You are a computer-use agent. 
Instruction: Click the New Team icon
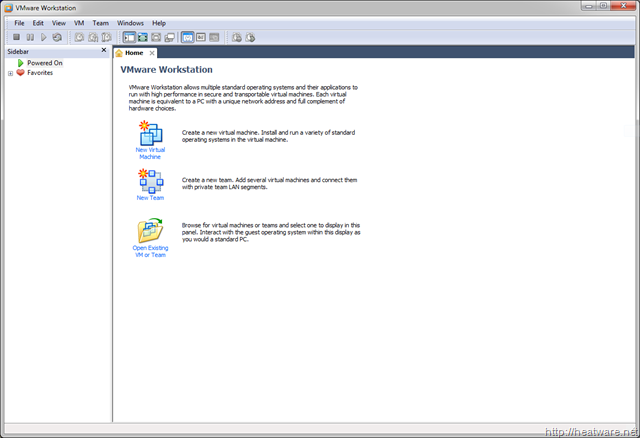coord(150,180)
